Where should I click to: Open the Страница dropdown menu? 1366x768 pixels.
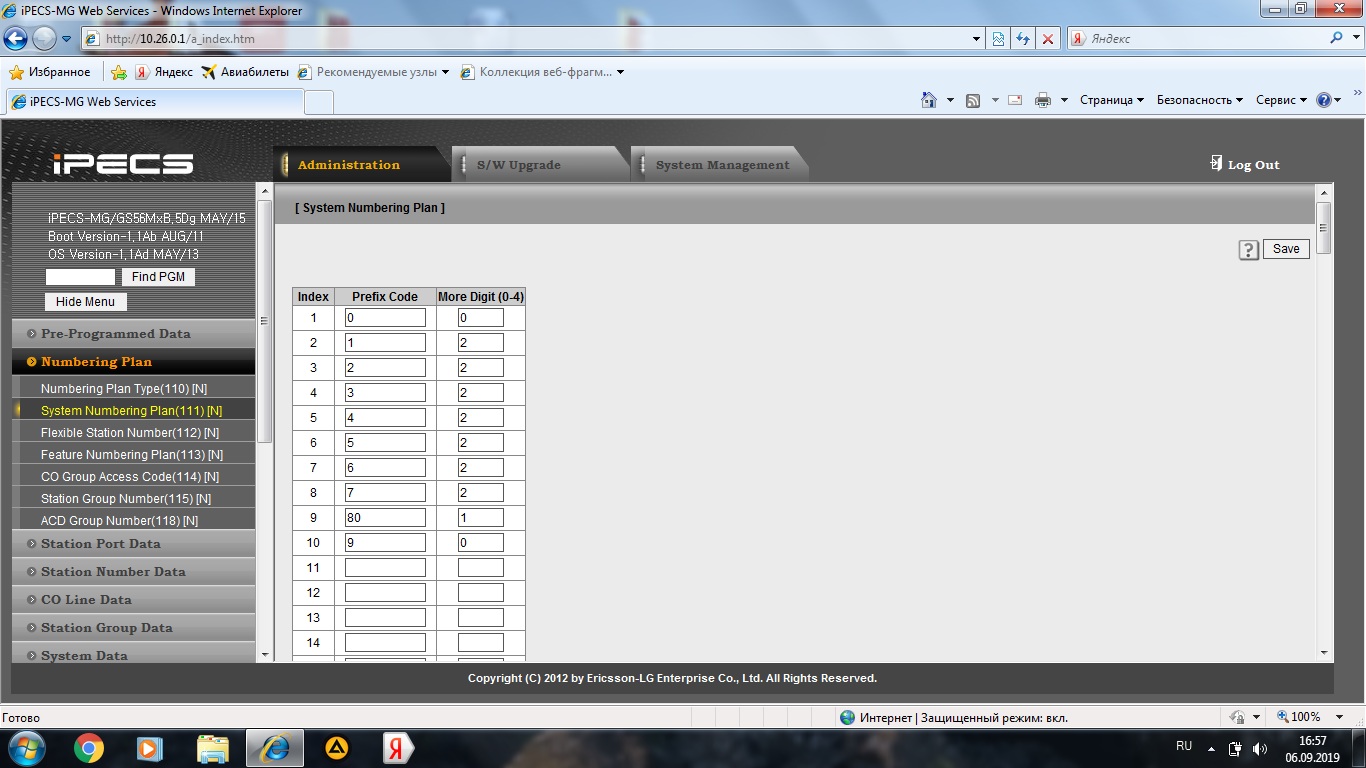point(1111,100)
